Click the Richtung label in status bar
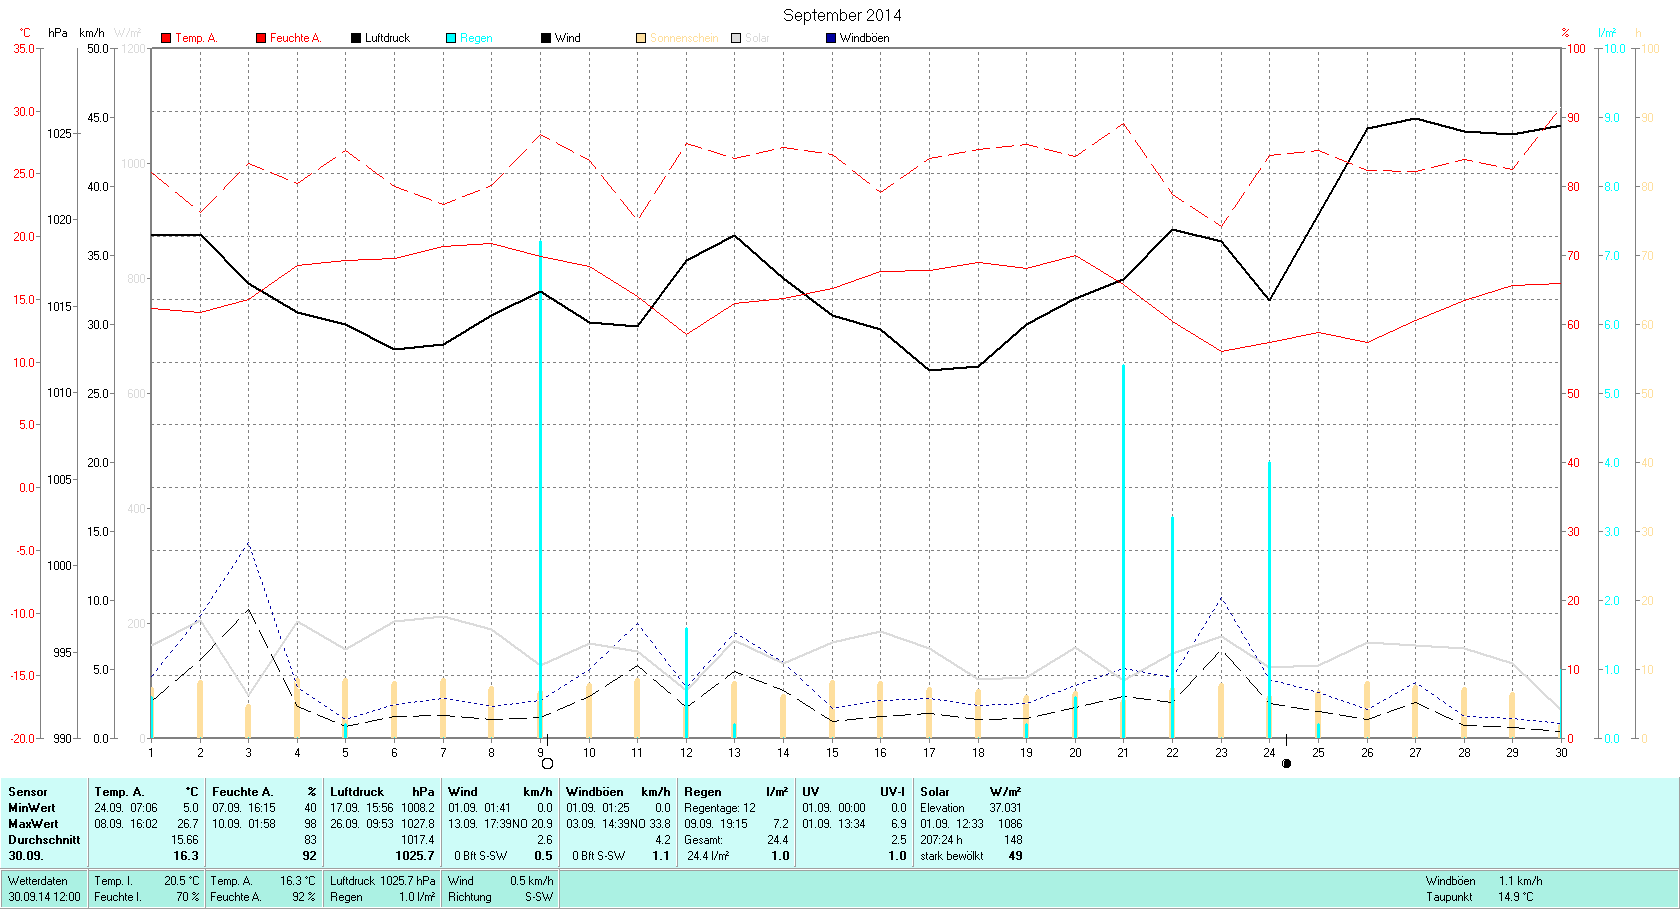Image resolution: width=1680 pixels, height=909 pixels. [470, 897]
